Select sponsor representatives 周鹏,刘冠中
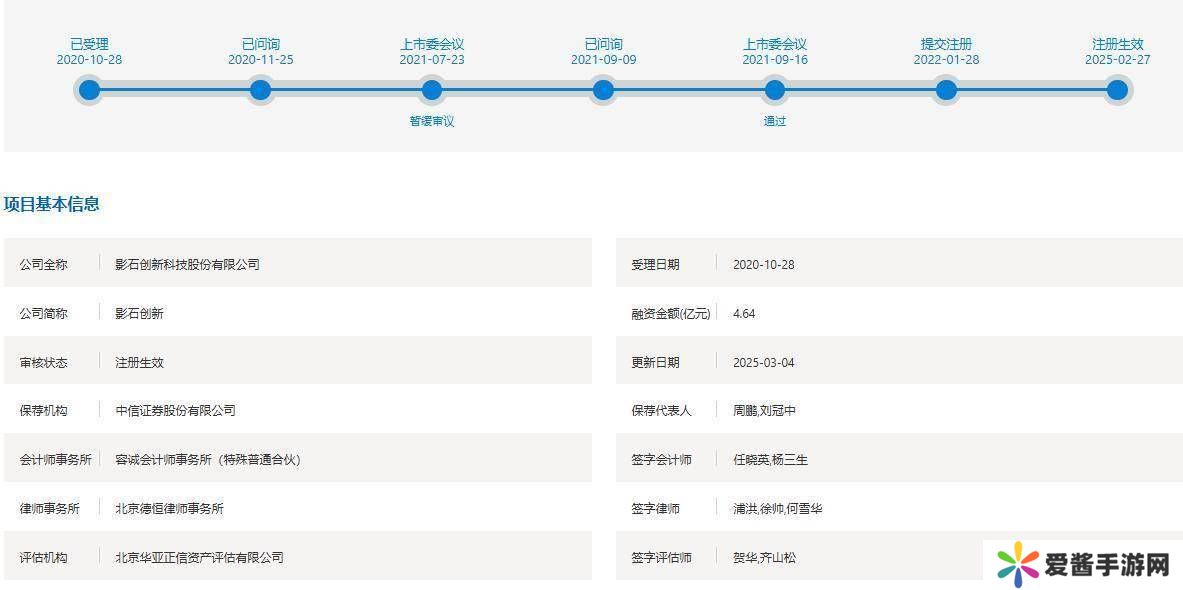Screen dimensions: 1183x590 pos(764,411)
